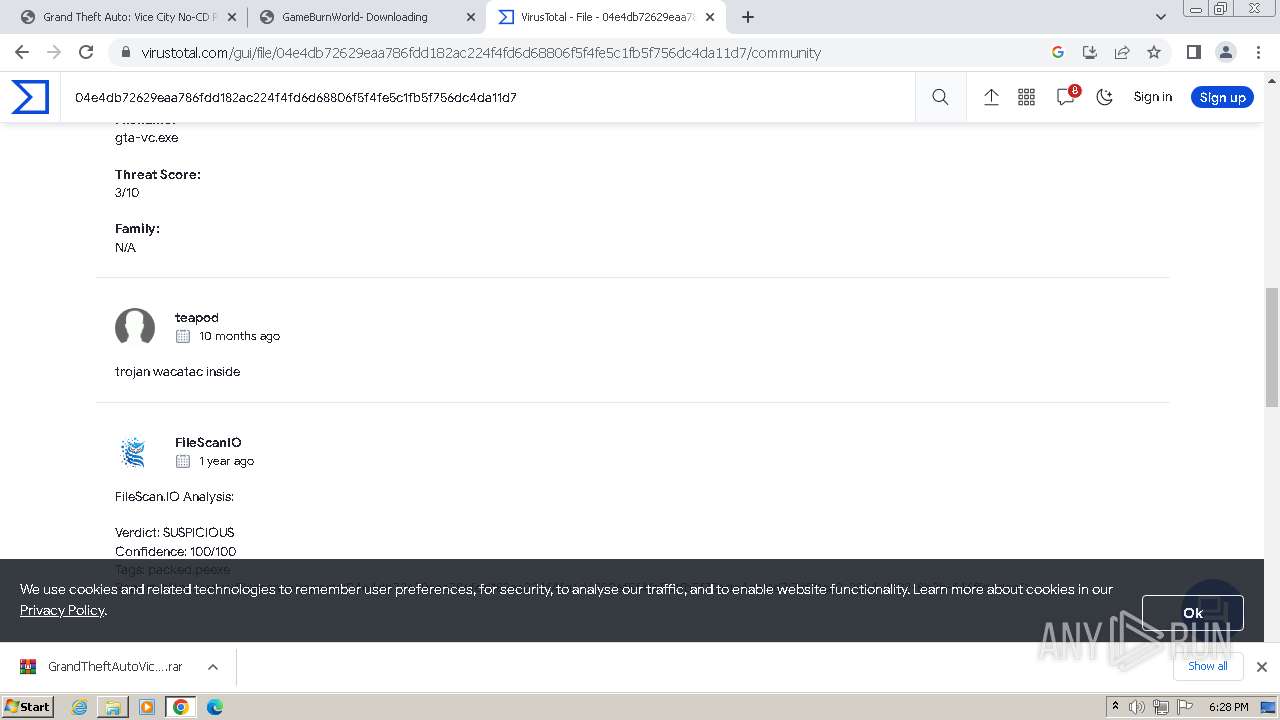The image size is (1280, 720).
Task: Click the address bar URL
Action: coord(481,53)
